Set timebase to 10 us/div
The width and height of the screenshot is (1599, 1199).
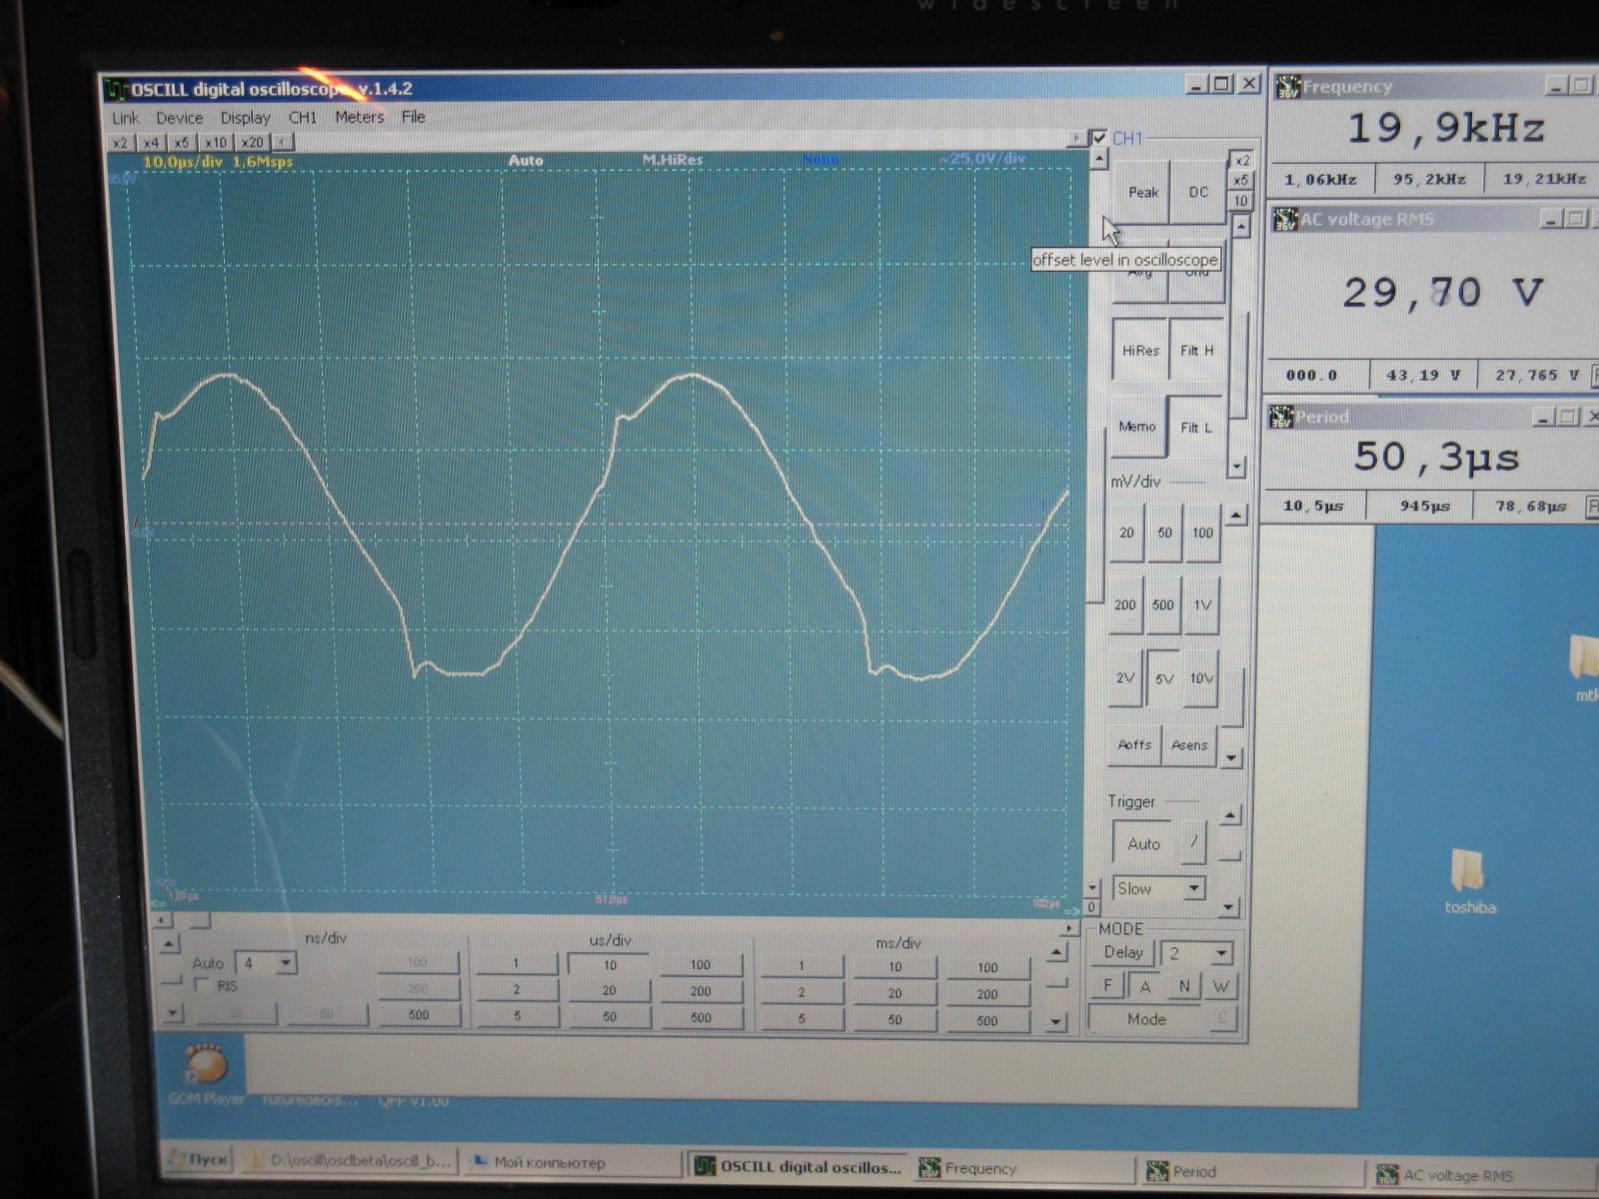point(609,966)
